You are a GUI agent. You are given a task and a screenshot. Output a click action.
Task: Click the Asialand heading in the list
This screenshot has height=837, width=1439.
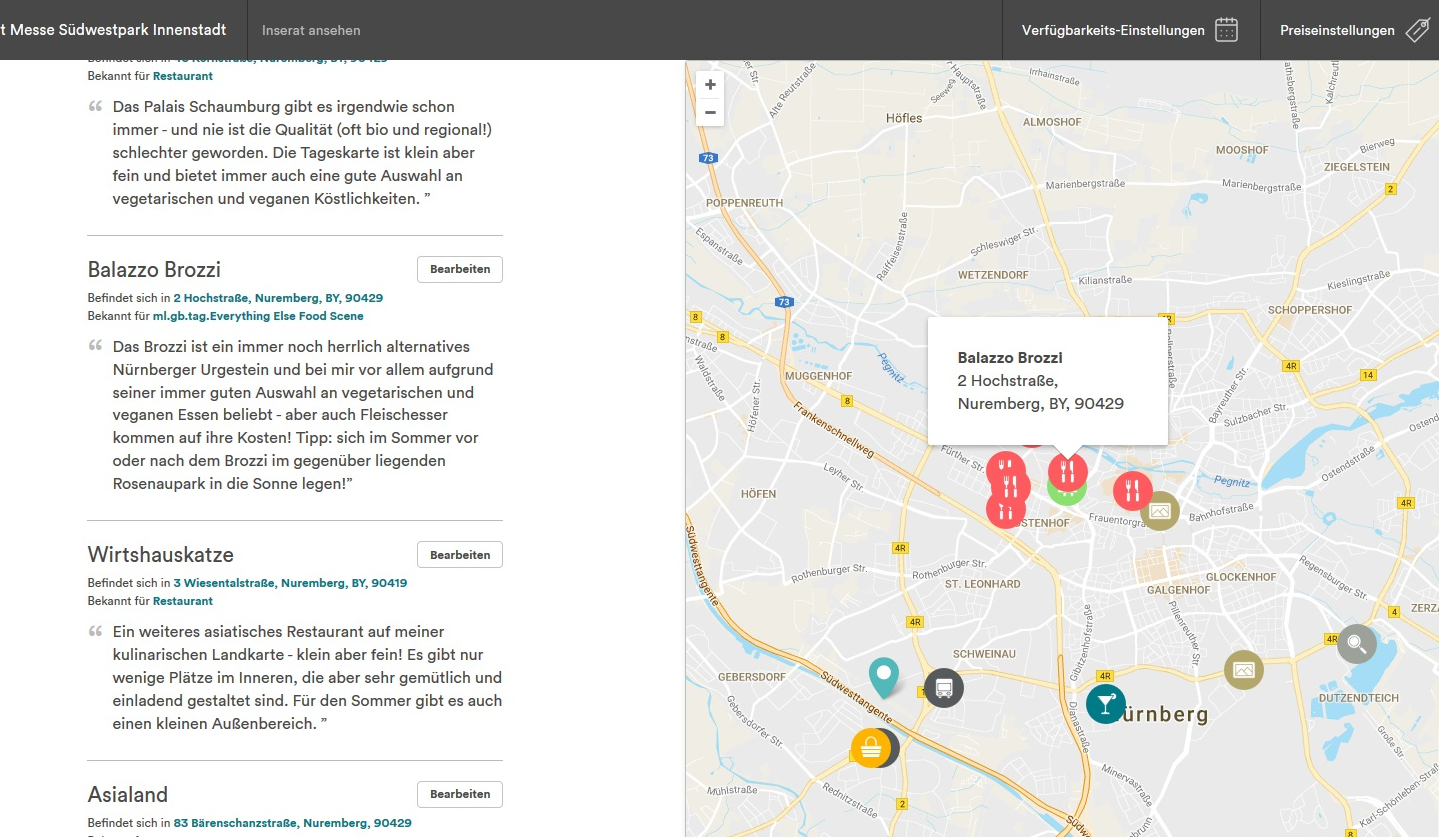point(128,795)
